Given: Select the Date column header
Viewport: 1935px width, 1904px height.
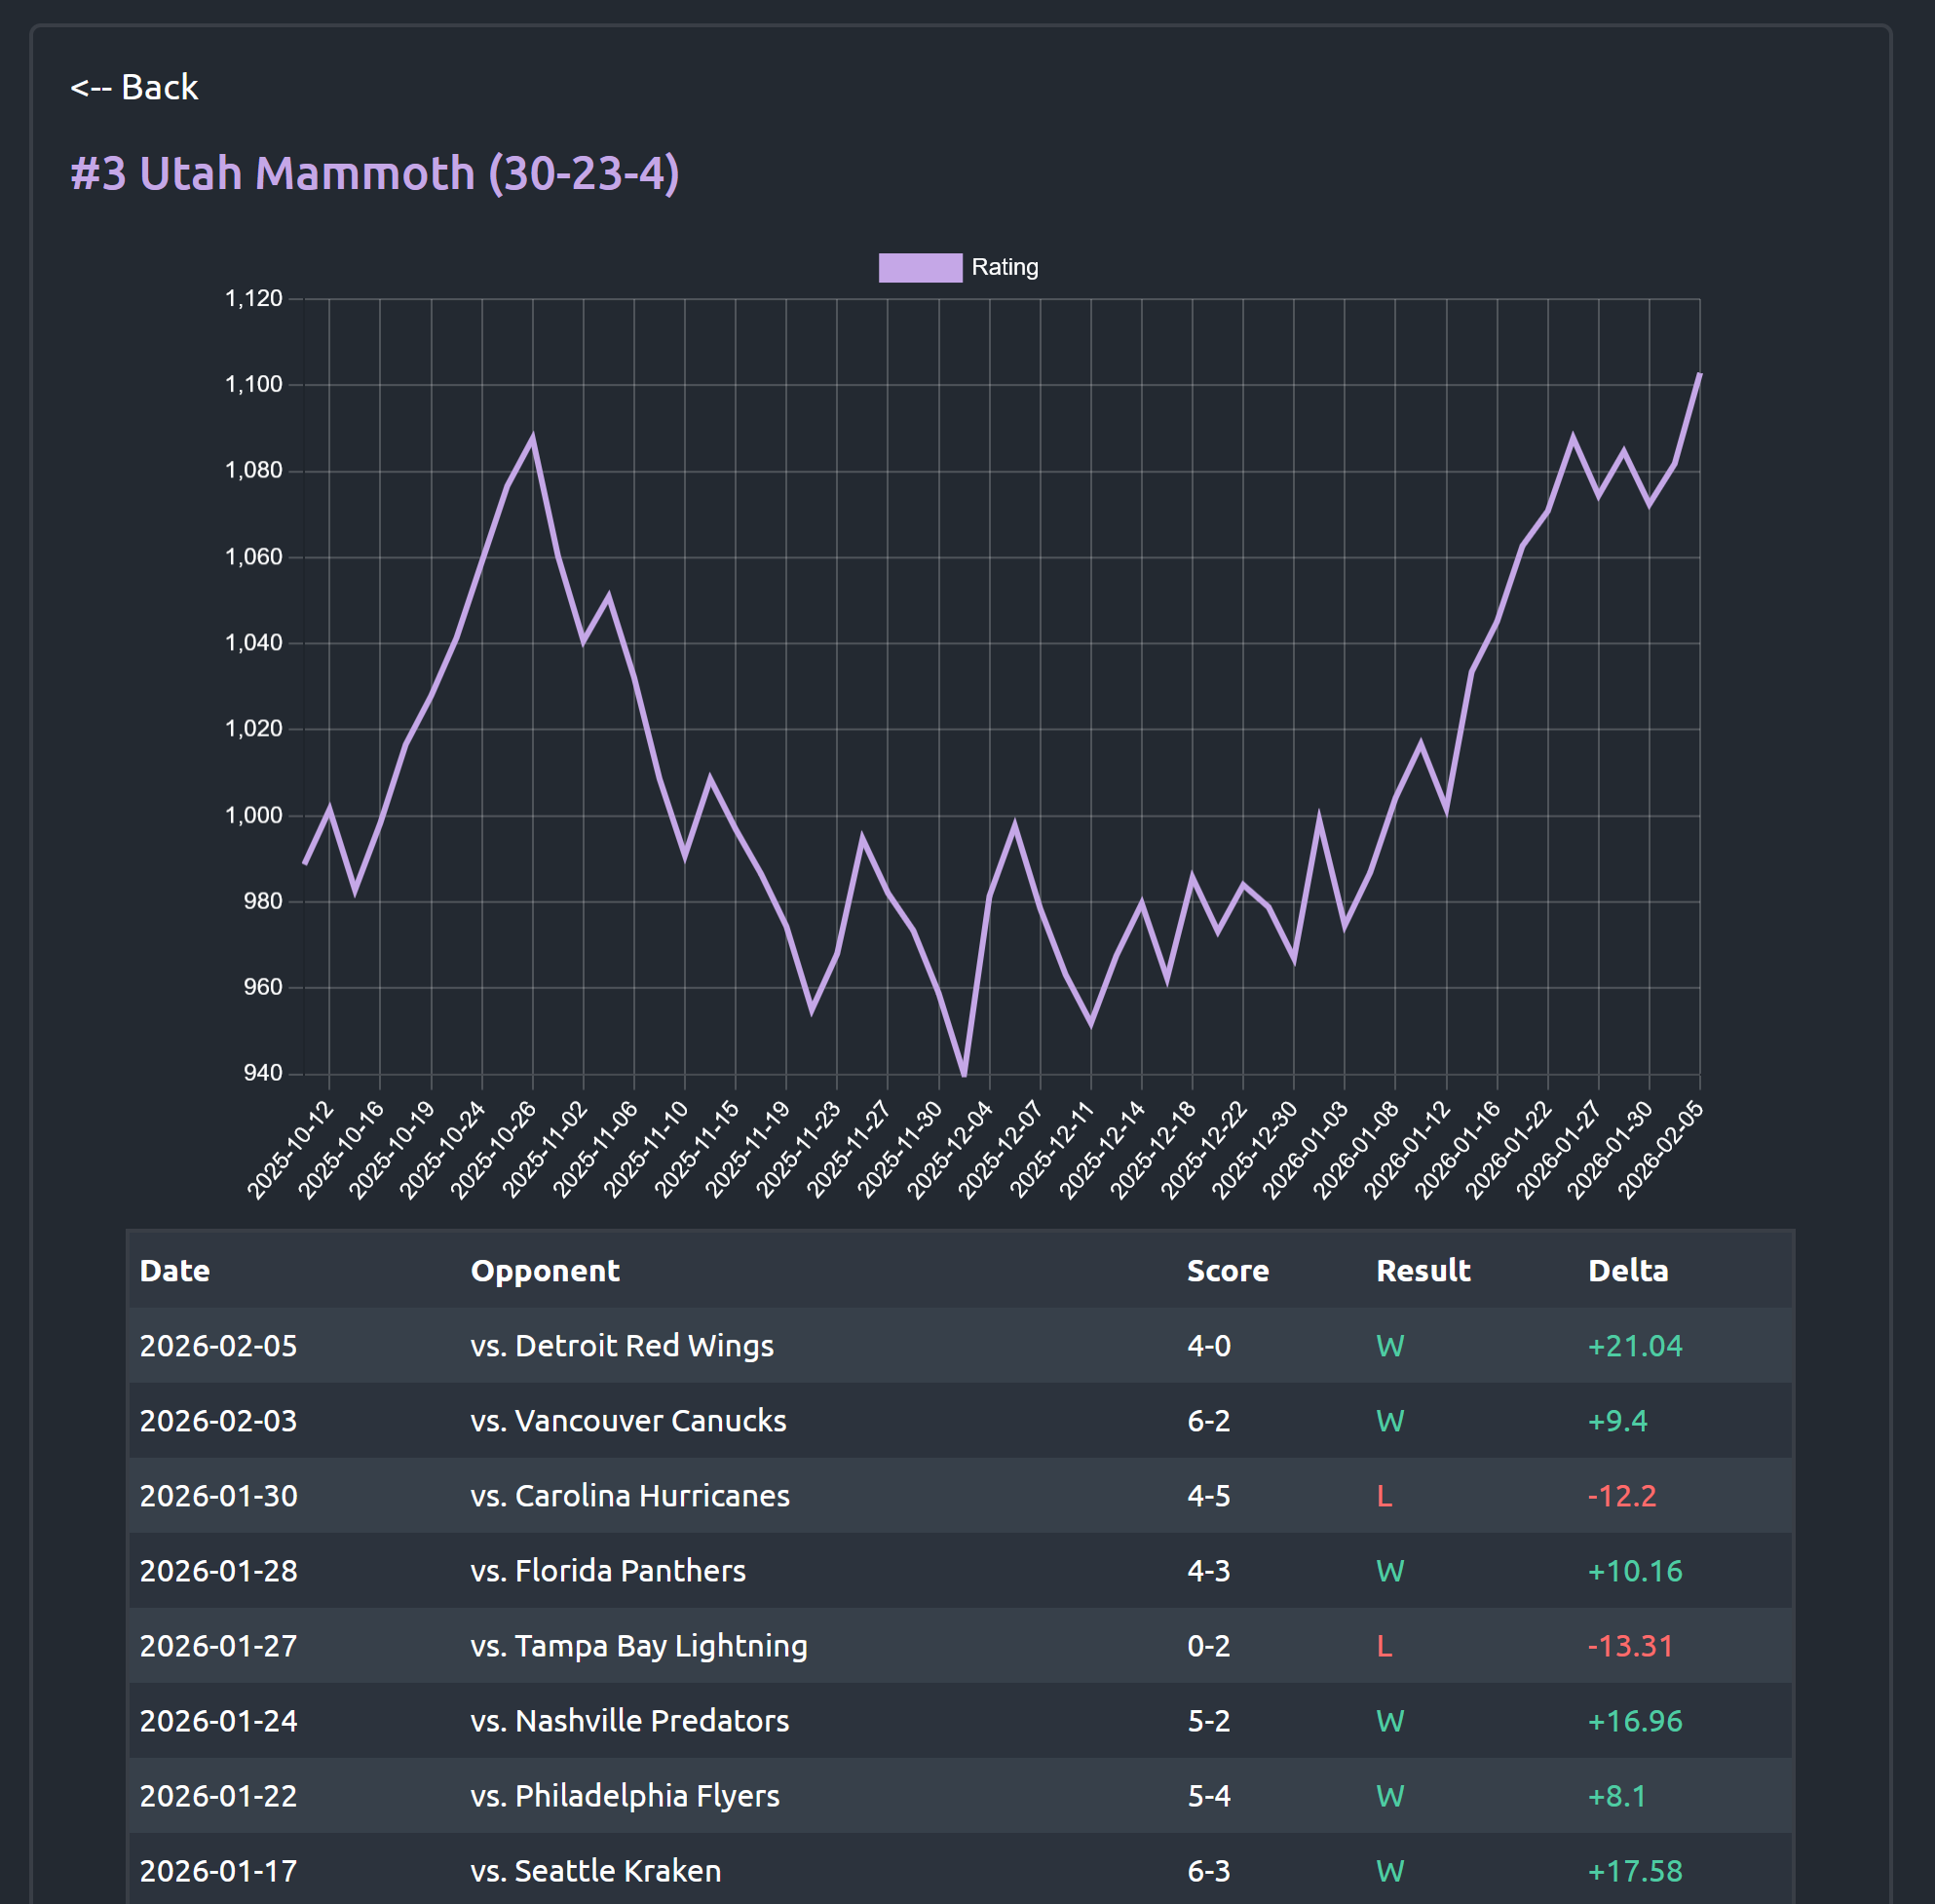Looking at the screenshot, I should pos(174,1271).
